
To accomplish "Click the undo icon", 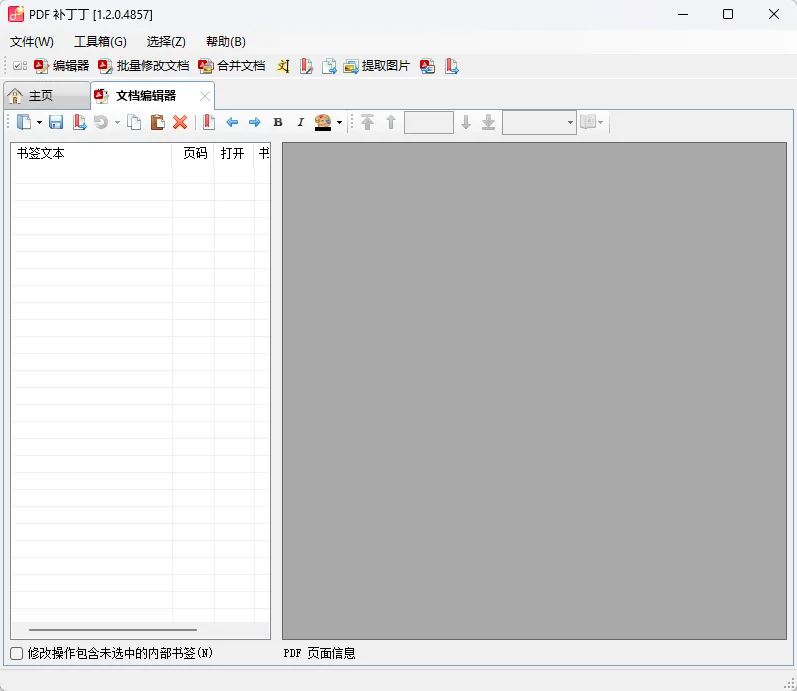I will pyautogui.click(x=101, y=122).
